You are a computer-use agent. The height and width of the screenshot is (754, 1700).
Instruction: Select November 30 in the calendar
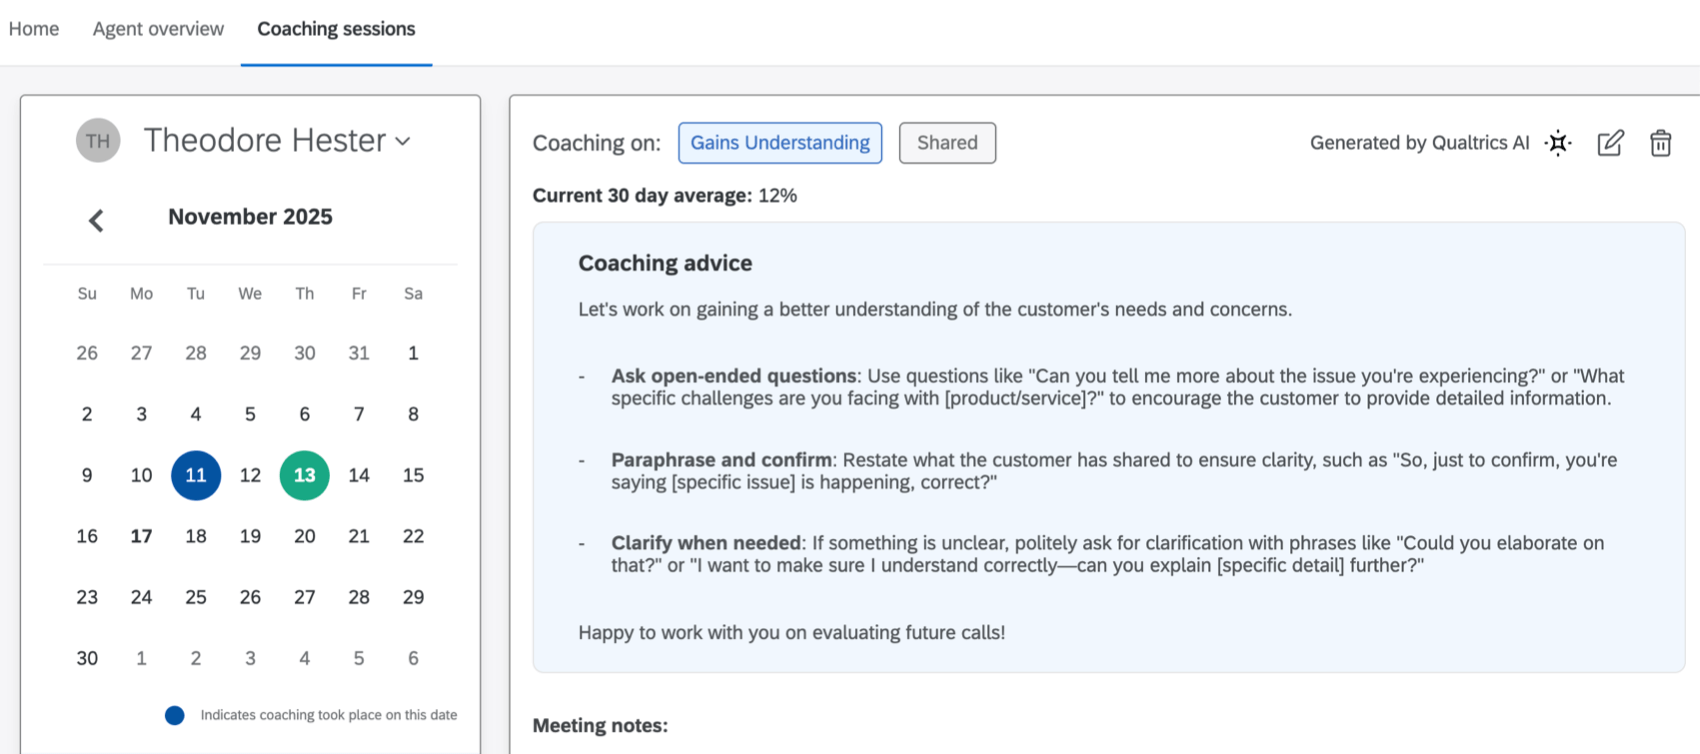pyautogui.click(x=87, y=658)
